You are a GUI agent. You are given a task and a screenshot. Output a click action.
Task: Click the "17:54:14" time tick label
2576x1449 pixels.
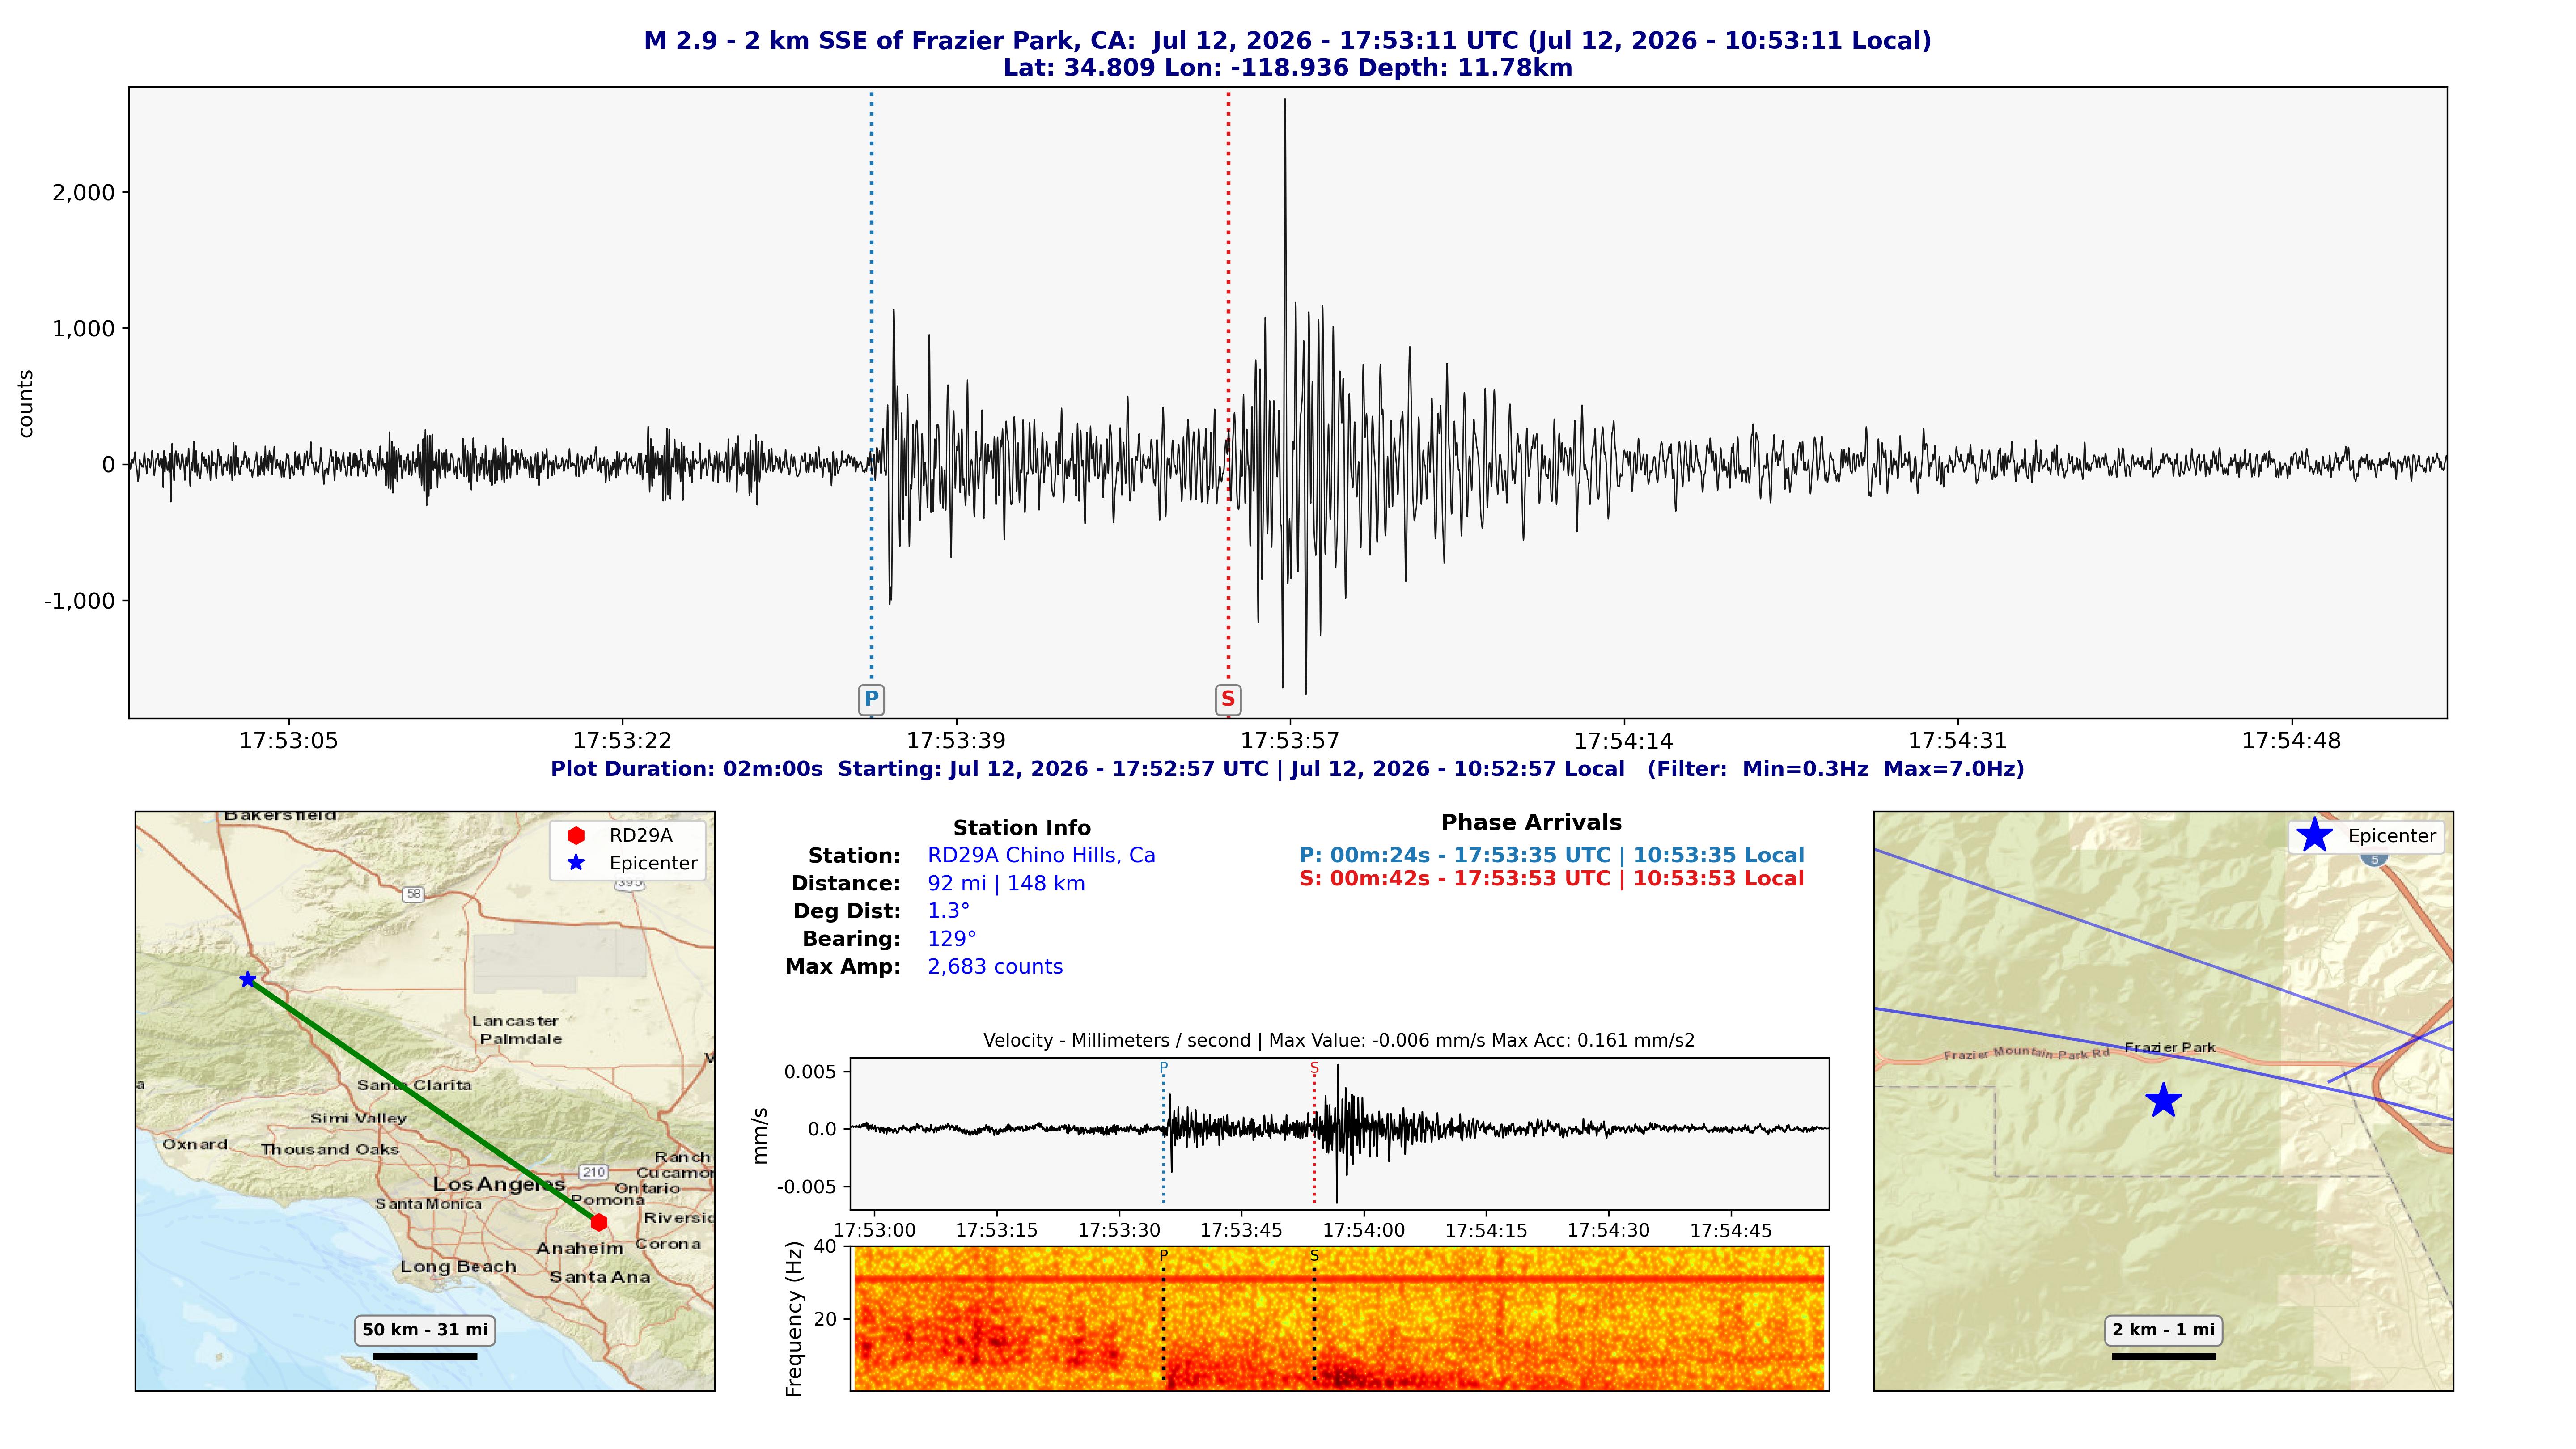pos(1624,741)
